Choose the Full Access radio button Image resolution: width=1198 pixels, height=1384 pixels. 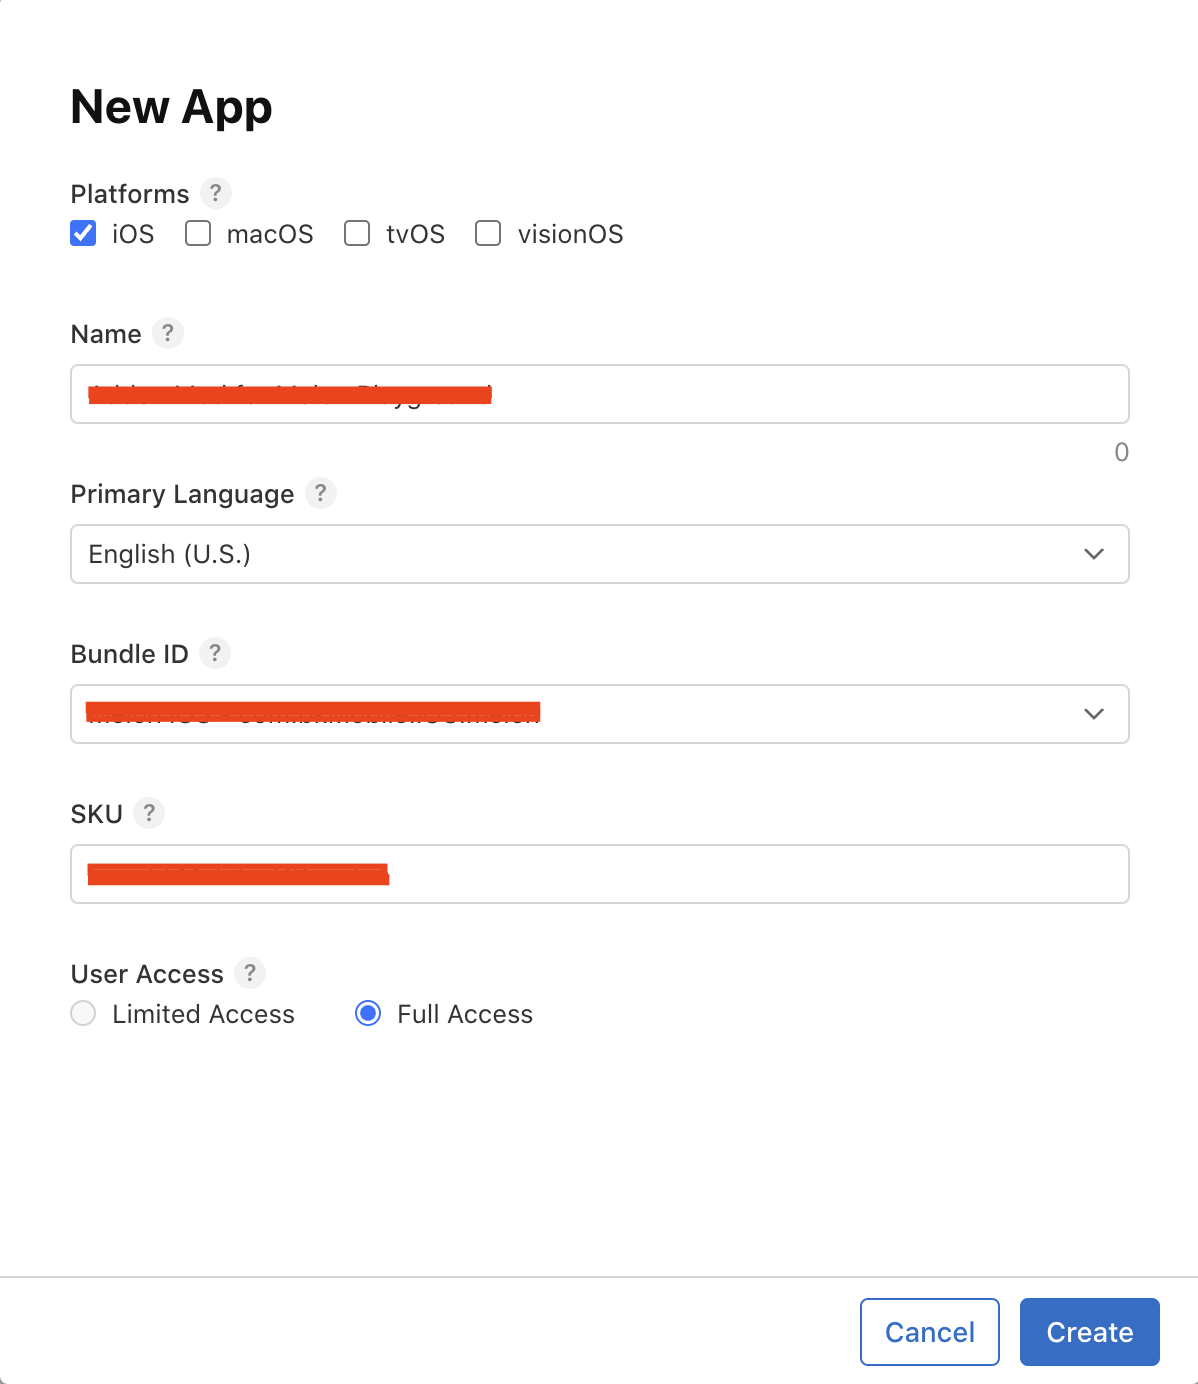click(368, 1013)
